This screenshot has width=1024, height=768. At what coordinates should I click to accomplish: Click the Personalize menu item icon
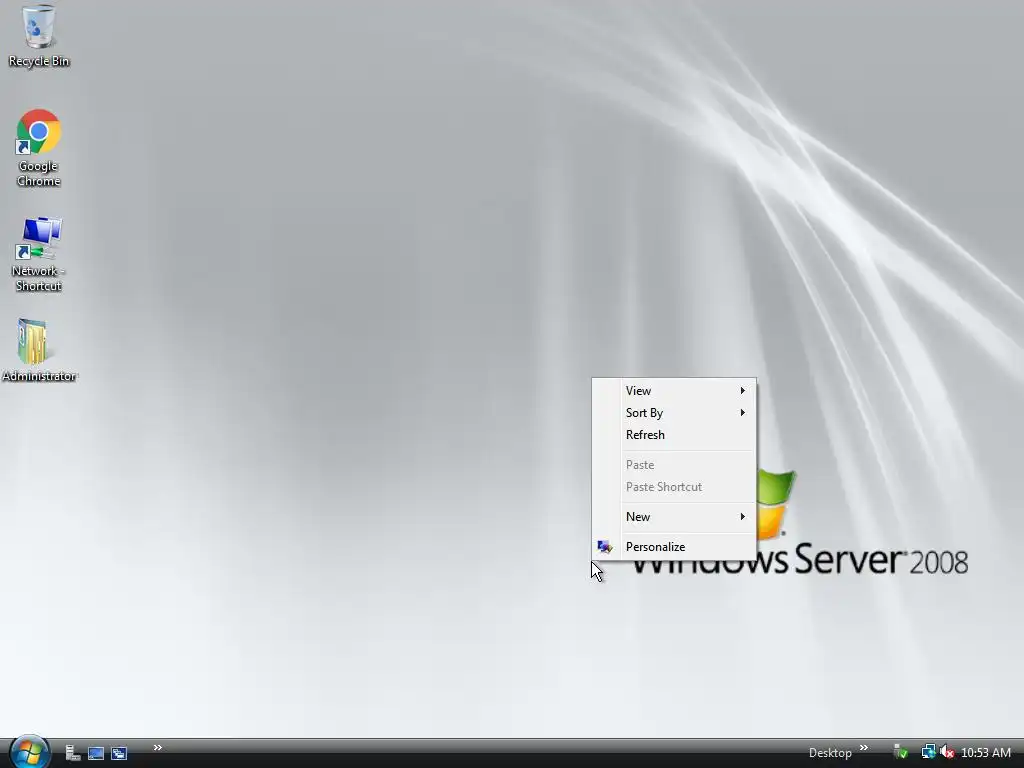tap(605, 547)
